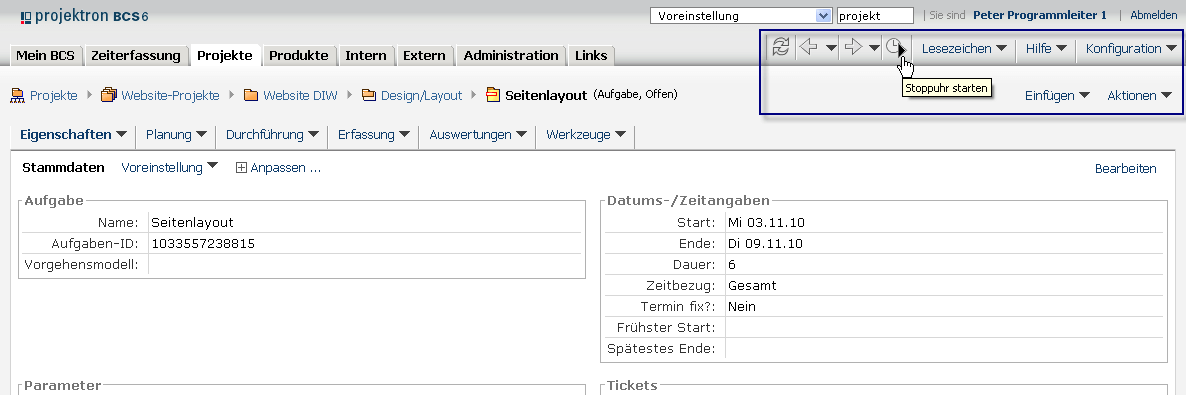The image size is (1186, 395).
Task: Click the Aufgaben-ID value 1033557238815
Action: tap(203, 244)
